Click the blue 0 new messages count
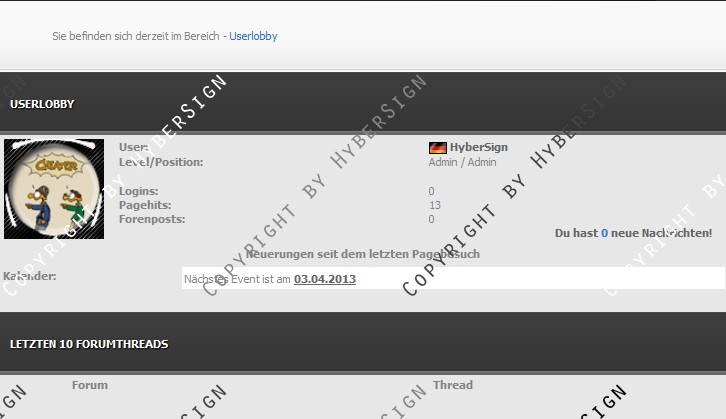Screen dimensions: 726x419 click(604, 233)
